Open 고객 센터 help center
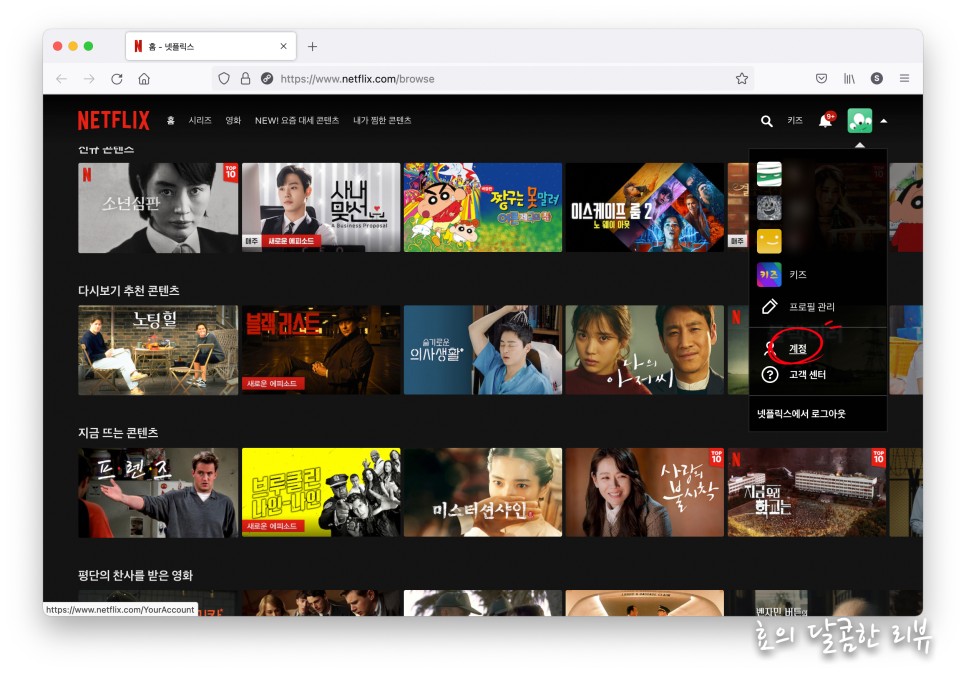The height and width of the screenshot is (673, 966). [x=807, y=375]
